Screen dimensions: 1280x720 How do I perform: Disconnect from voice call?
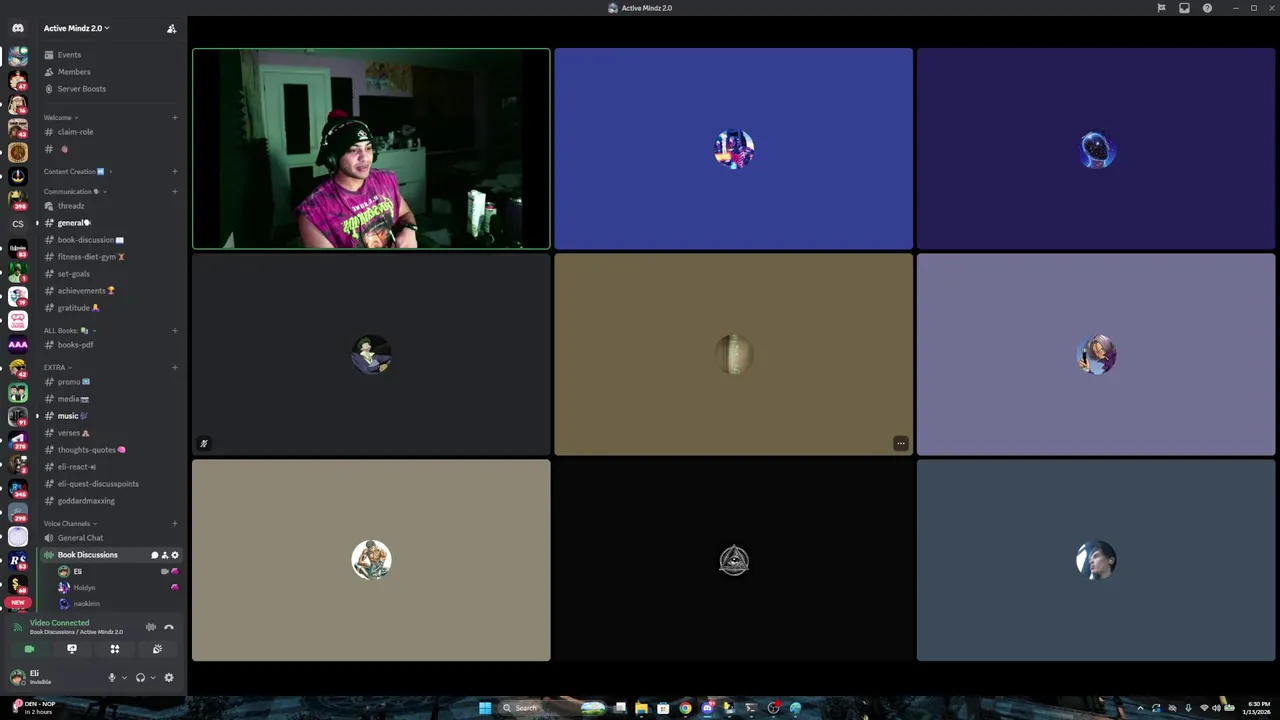coord(169,627)
